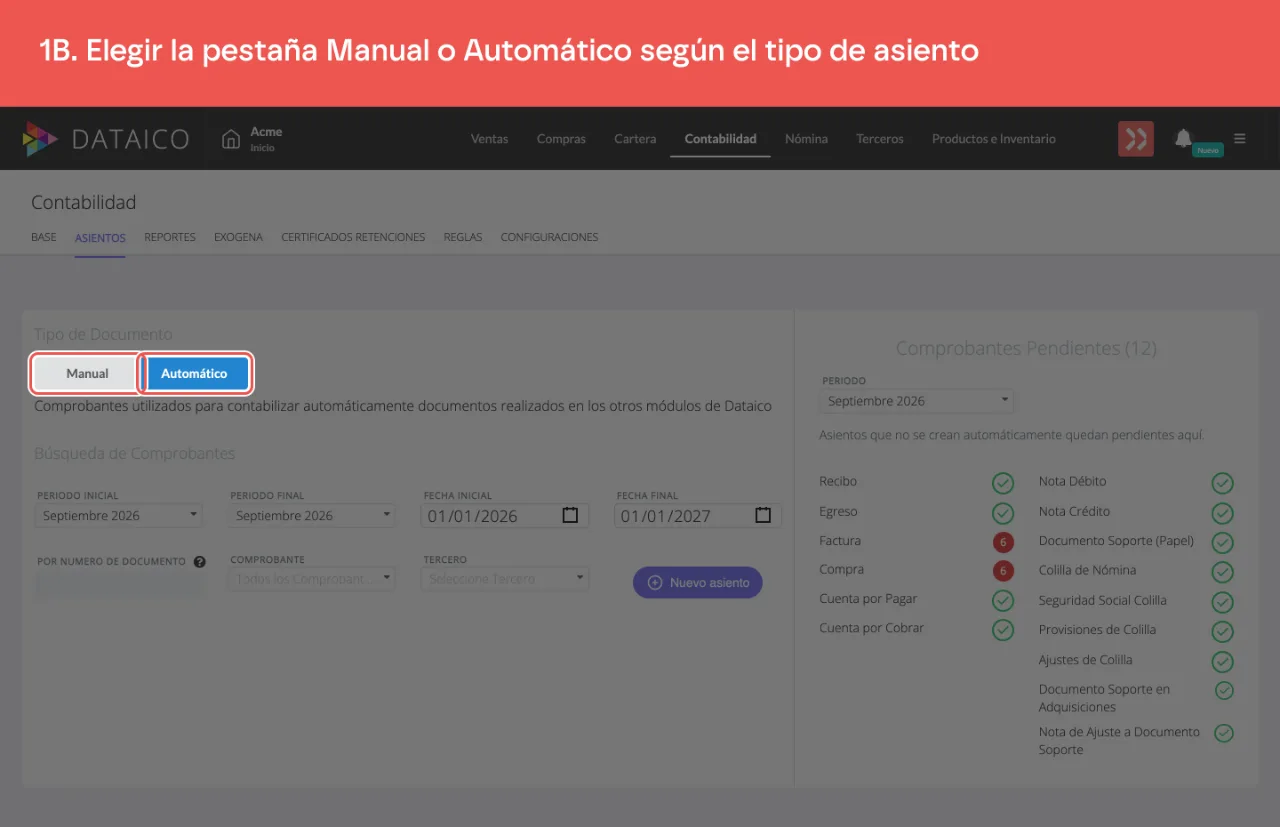The width and height of the screenshot is (1280, 827).
Task: Open the Nómina menu
Action: click(806, 139)
